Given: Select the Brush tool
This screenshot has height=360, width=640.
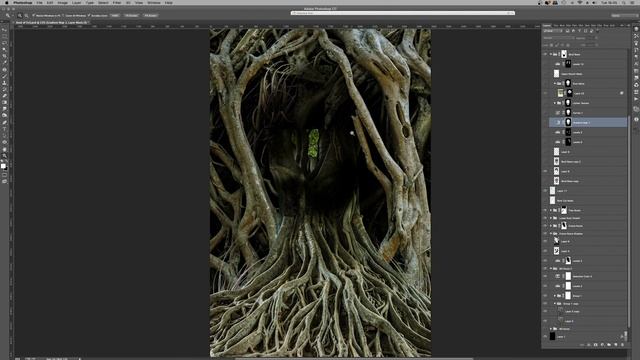Looking at the screenshot, I should pos(4,76).
